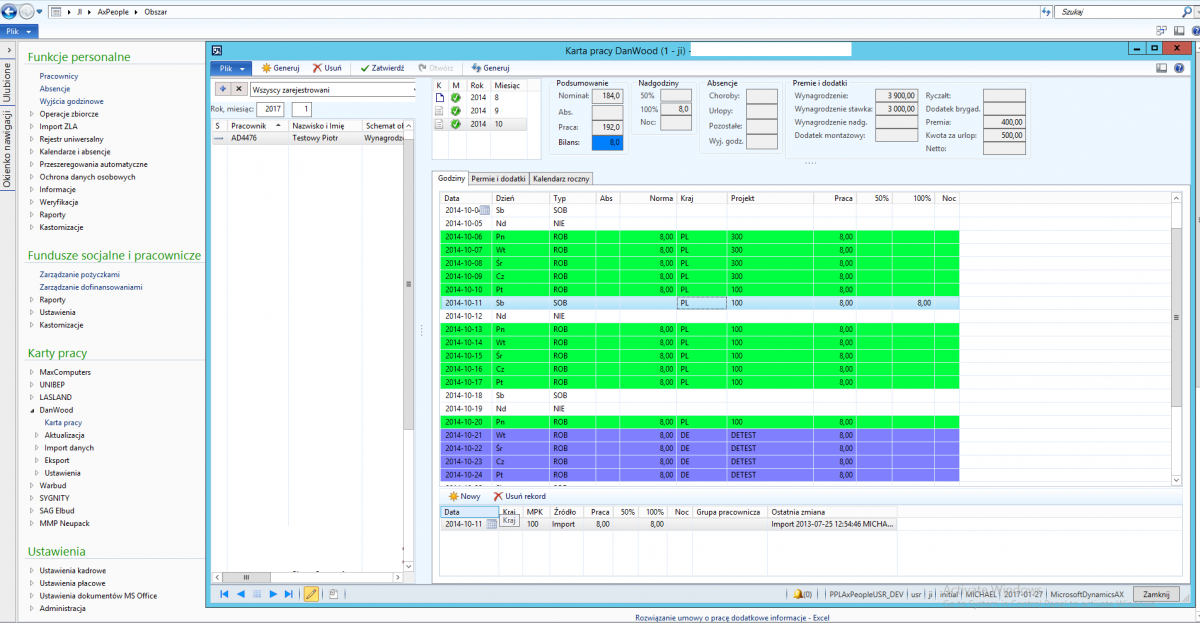Click the notification bell in status bar
The height and width of the screenshot is (623, 1200).
click(x=798, y=594)
